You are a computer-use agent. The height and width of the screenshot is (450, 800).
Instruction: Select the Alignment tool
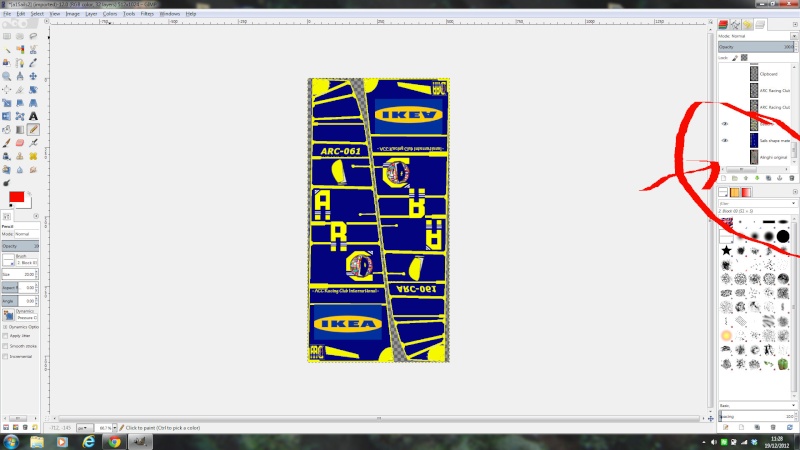click(x=7, y=90)
